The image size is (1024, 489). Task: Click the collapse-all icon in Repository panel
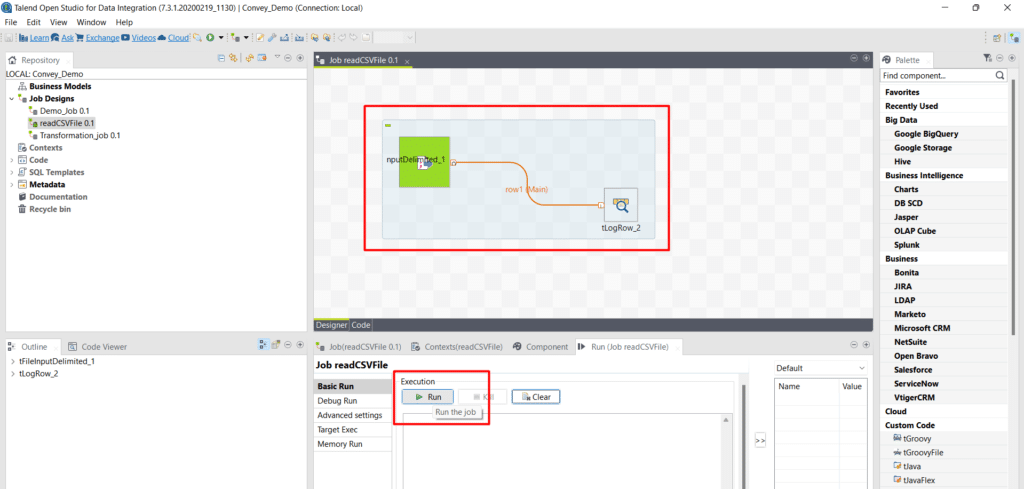click(221, 58)
